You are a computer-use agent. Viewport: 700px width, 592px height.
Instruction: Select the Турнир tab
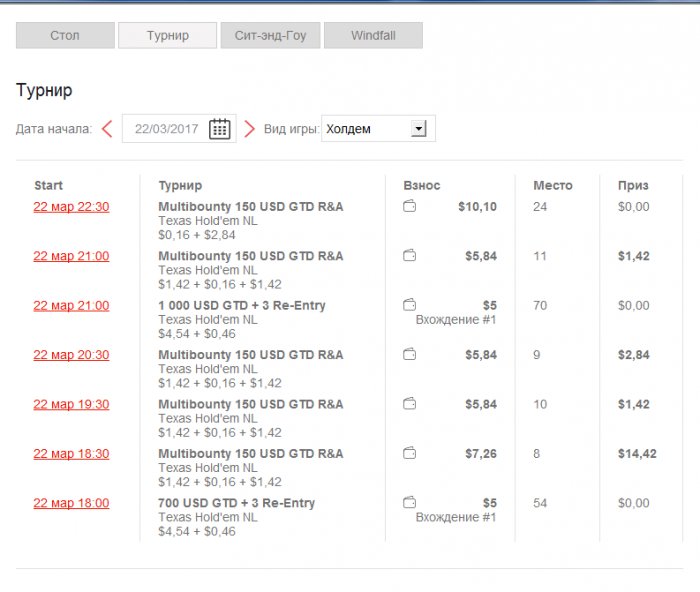click(x=167, y=36)
